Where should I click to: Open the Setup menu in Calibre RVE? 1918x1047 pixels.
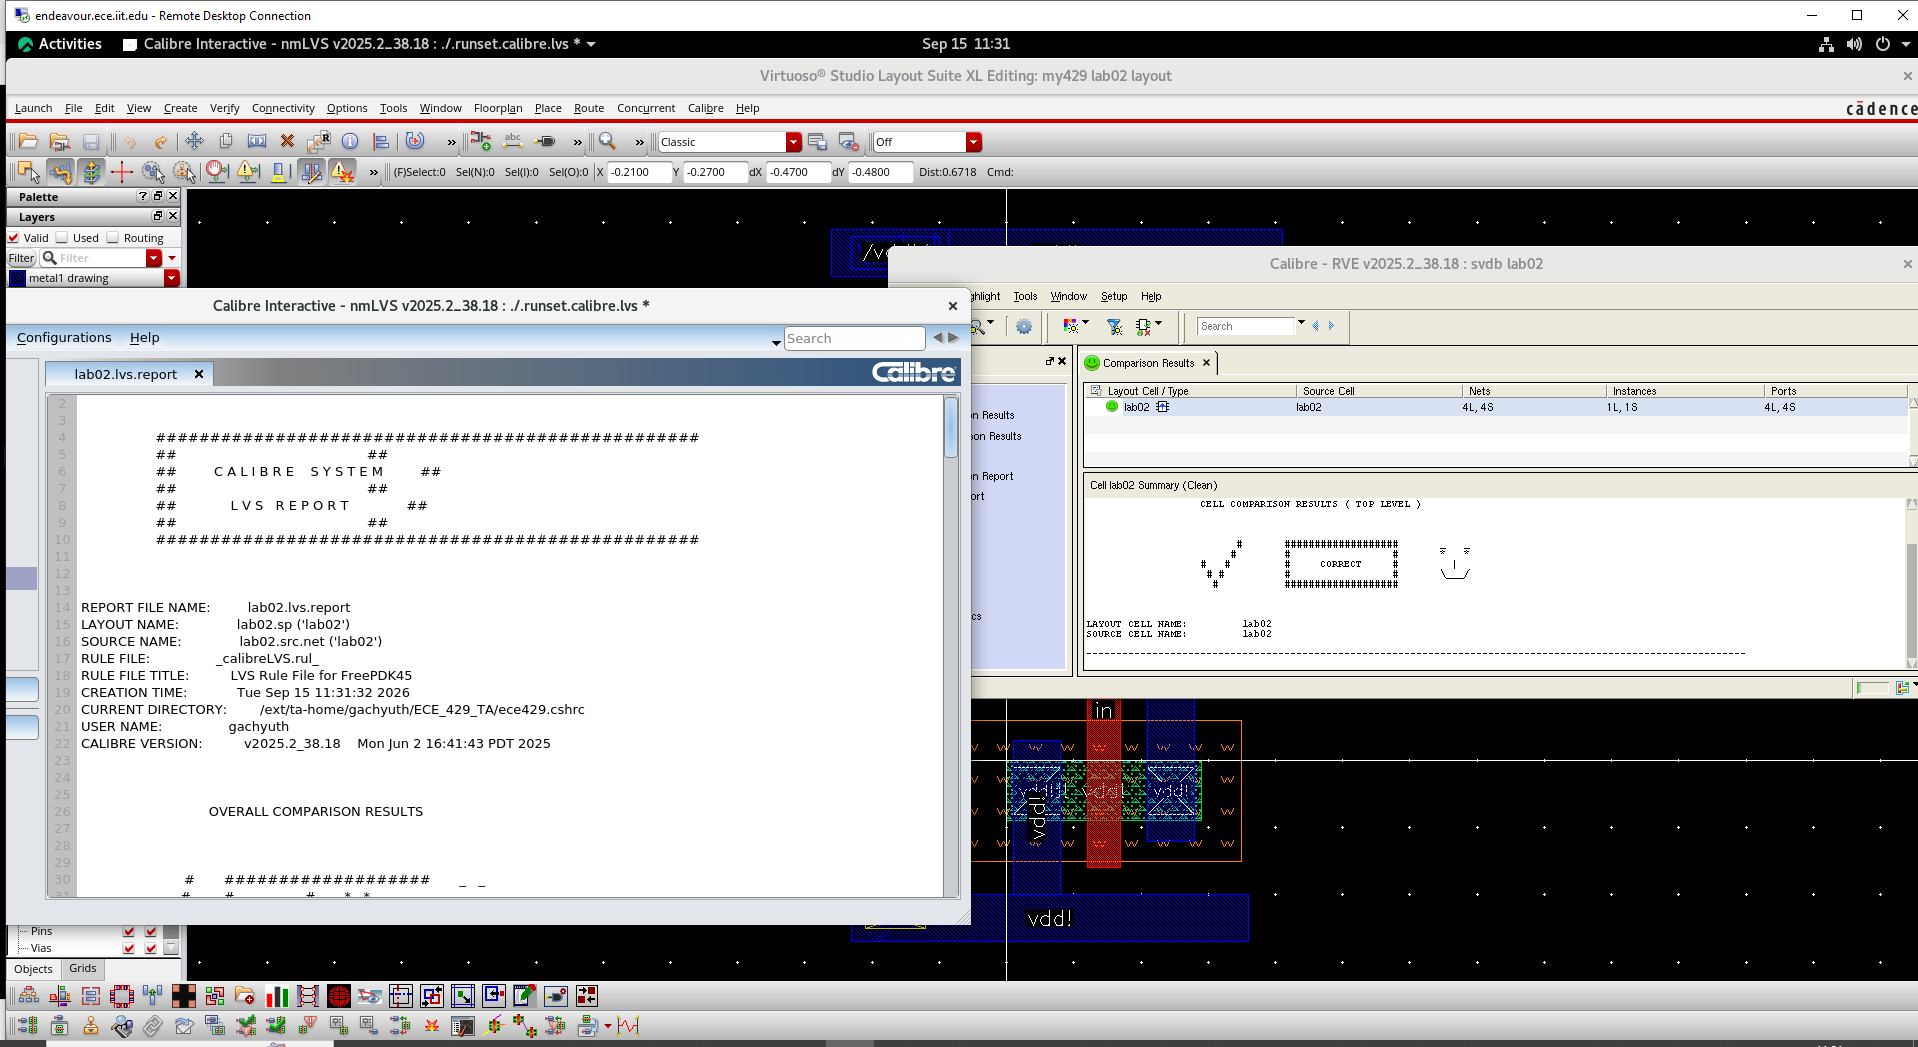click(1114, 296)
